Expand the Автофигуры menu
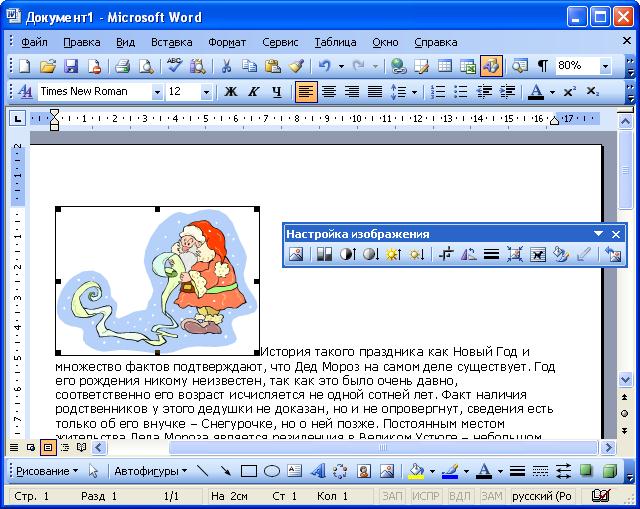The width and height of the screenshot is (640, 509). pos(151,471)
